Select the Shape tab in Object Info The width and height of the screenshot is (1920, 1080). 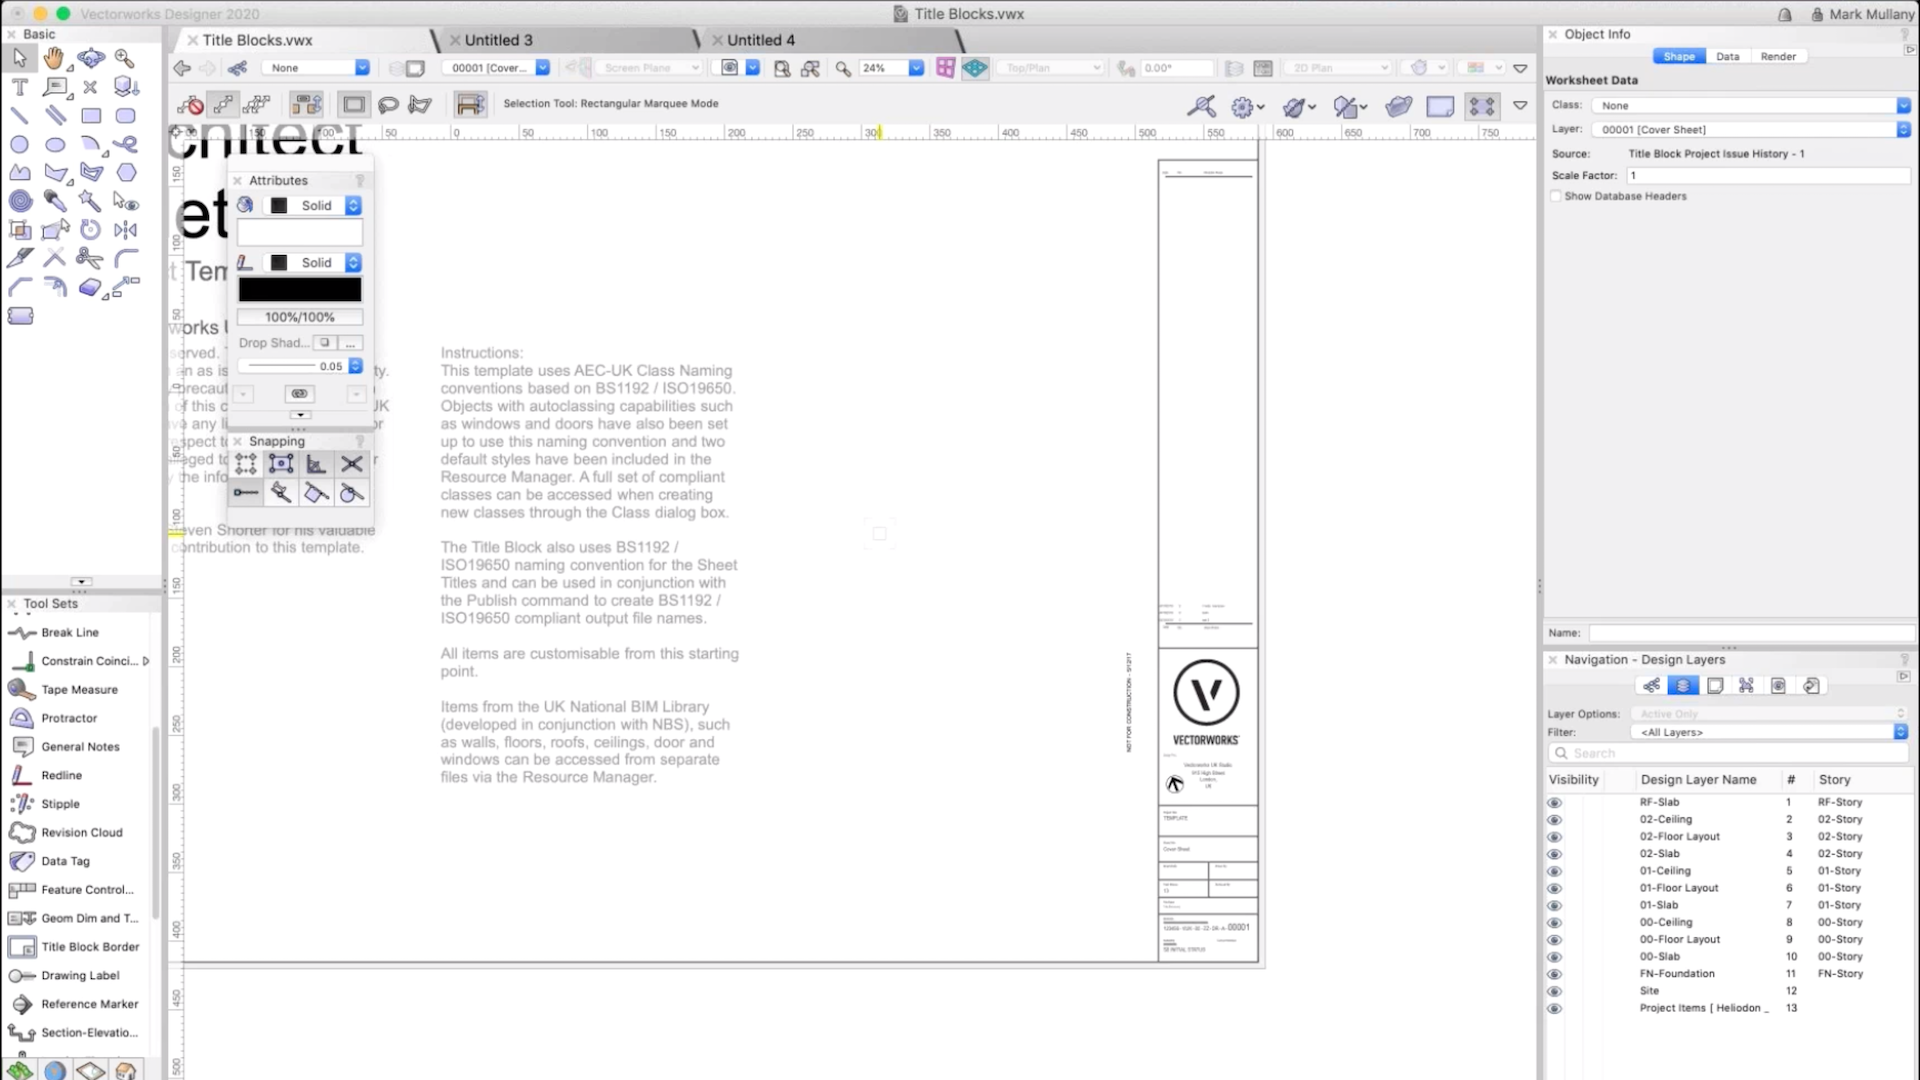click(x=1678, y=56)
